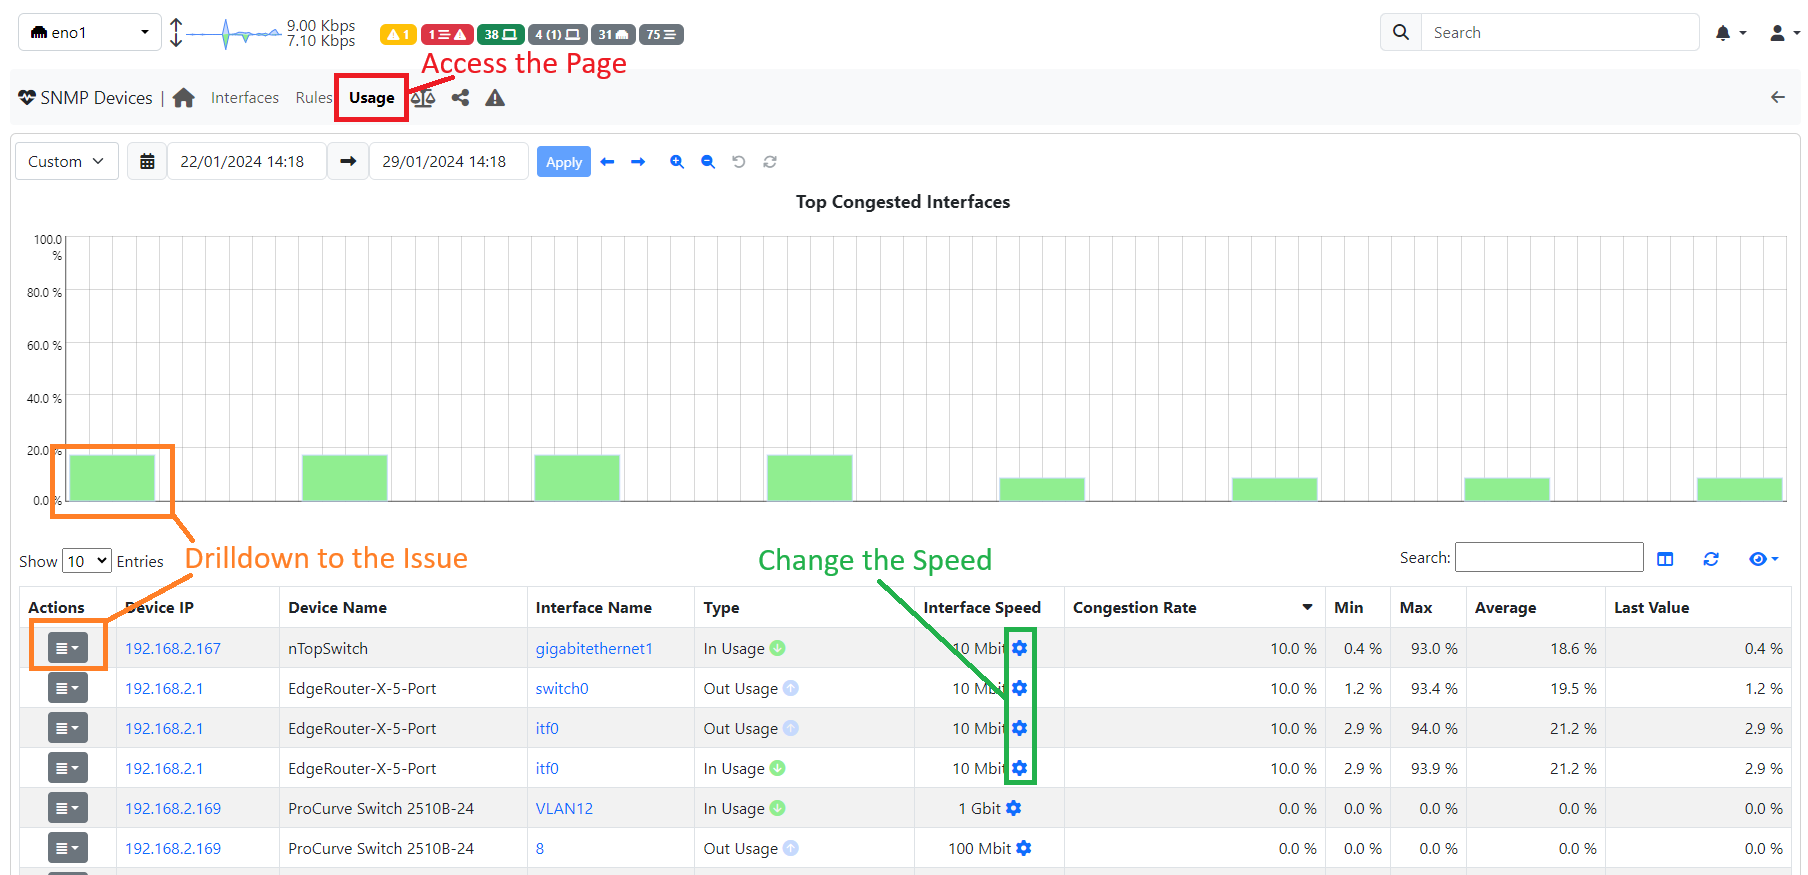
Task: Go back using the left arrow icon
Action: (1777, 97)
